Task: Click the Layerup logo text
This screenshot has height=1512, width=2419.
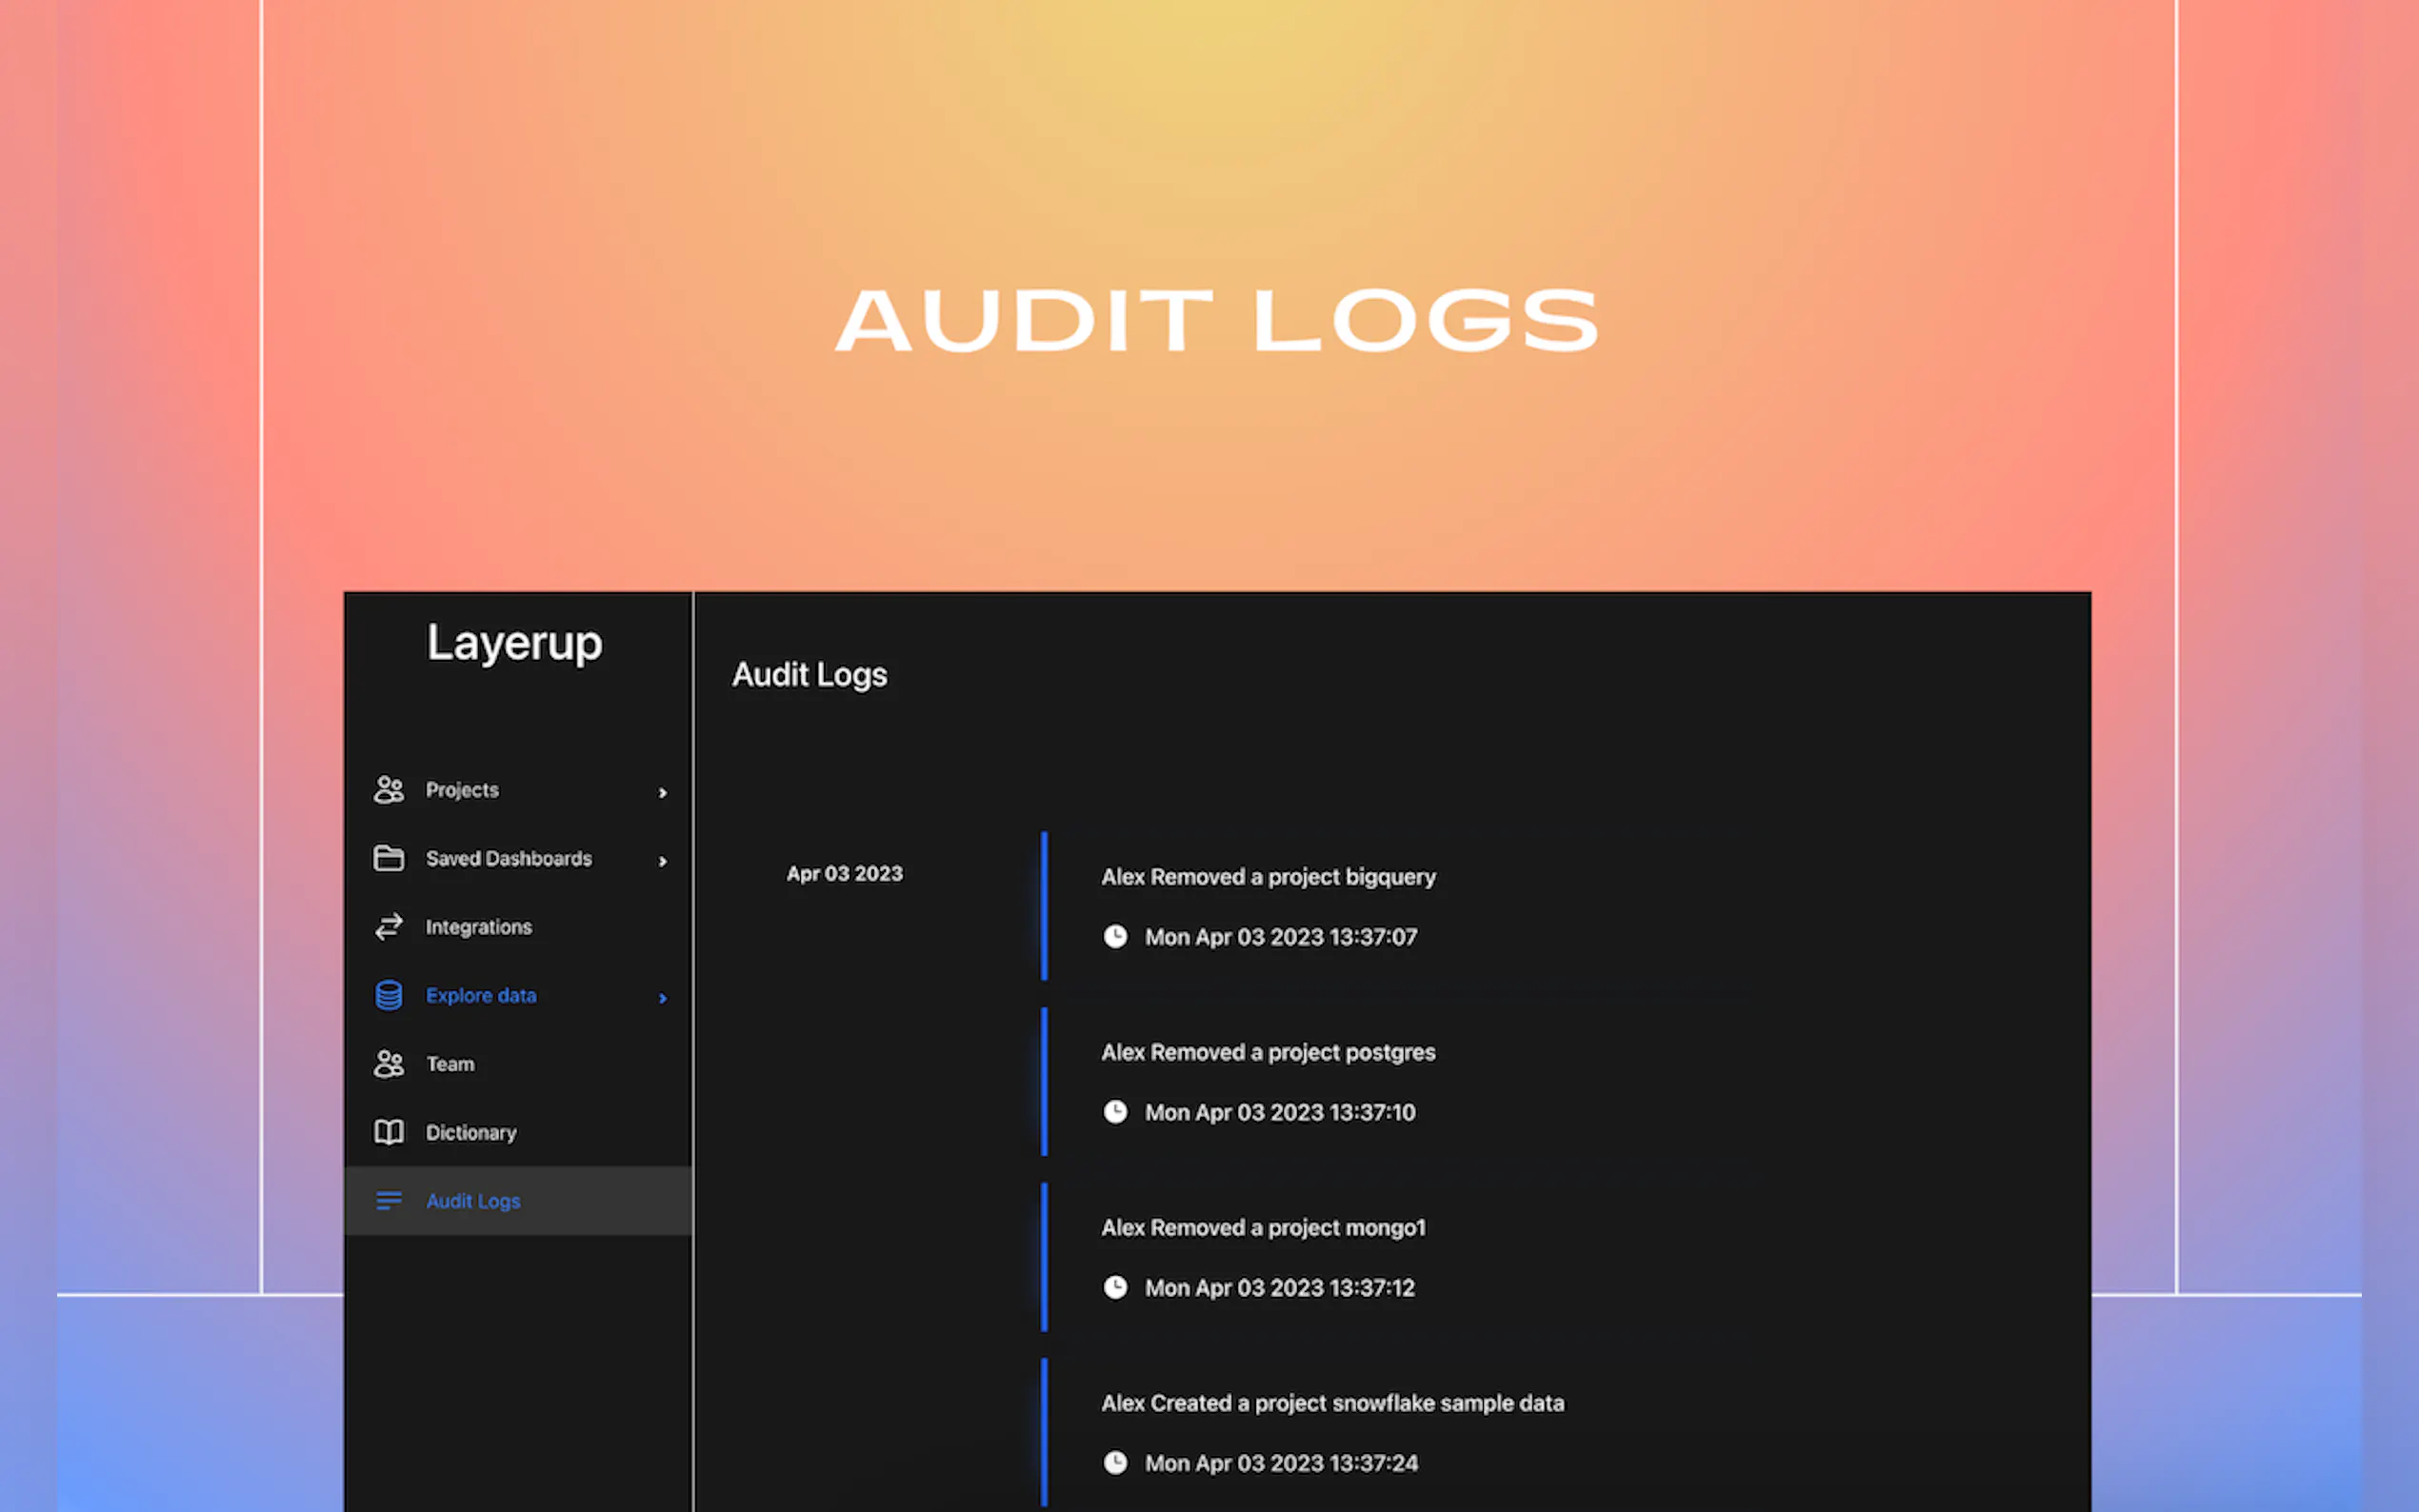Action: [514, 643]
